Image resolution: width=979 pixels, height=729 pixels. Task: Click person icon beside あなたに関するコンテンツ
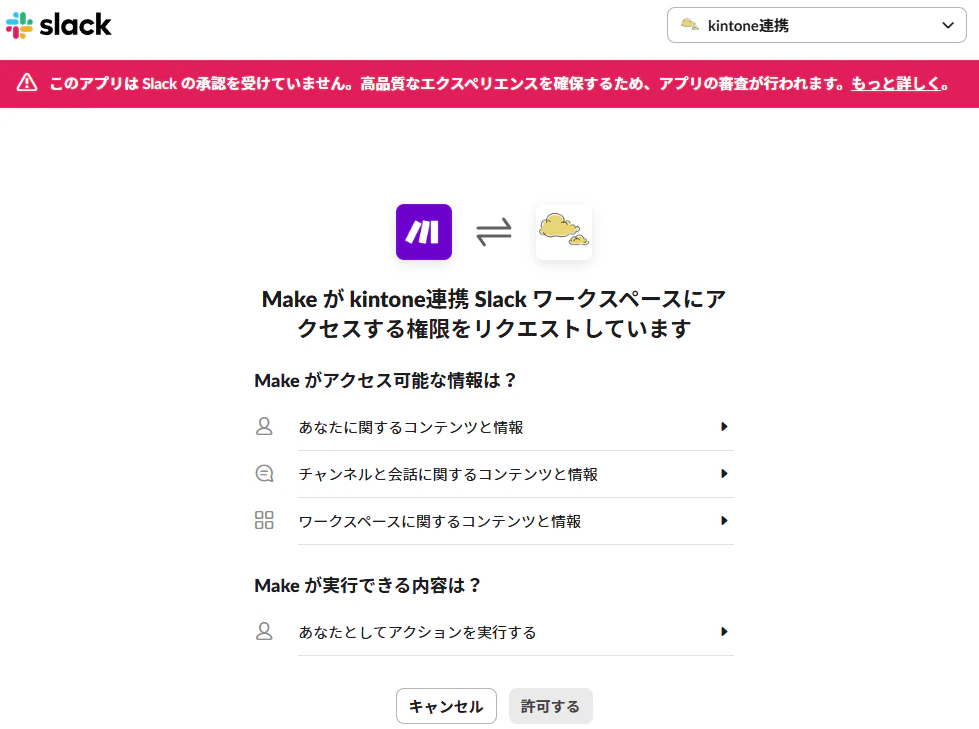point(264,426)
